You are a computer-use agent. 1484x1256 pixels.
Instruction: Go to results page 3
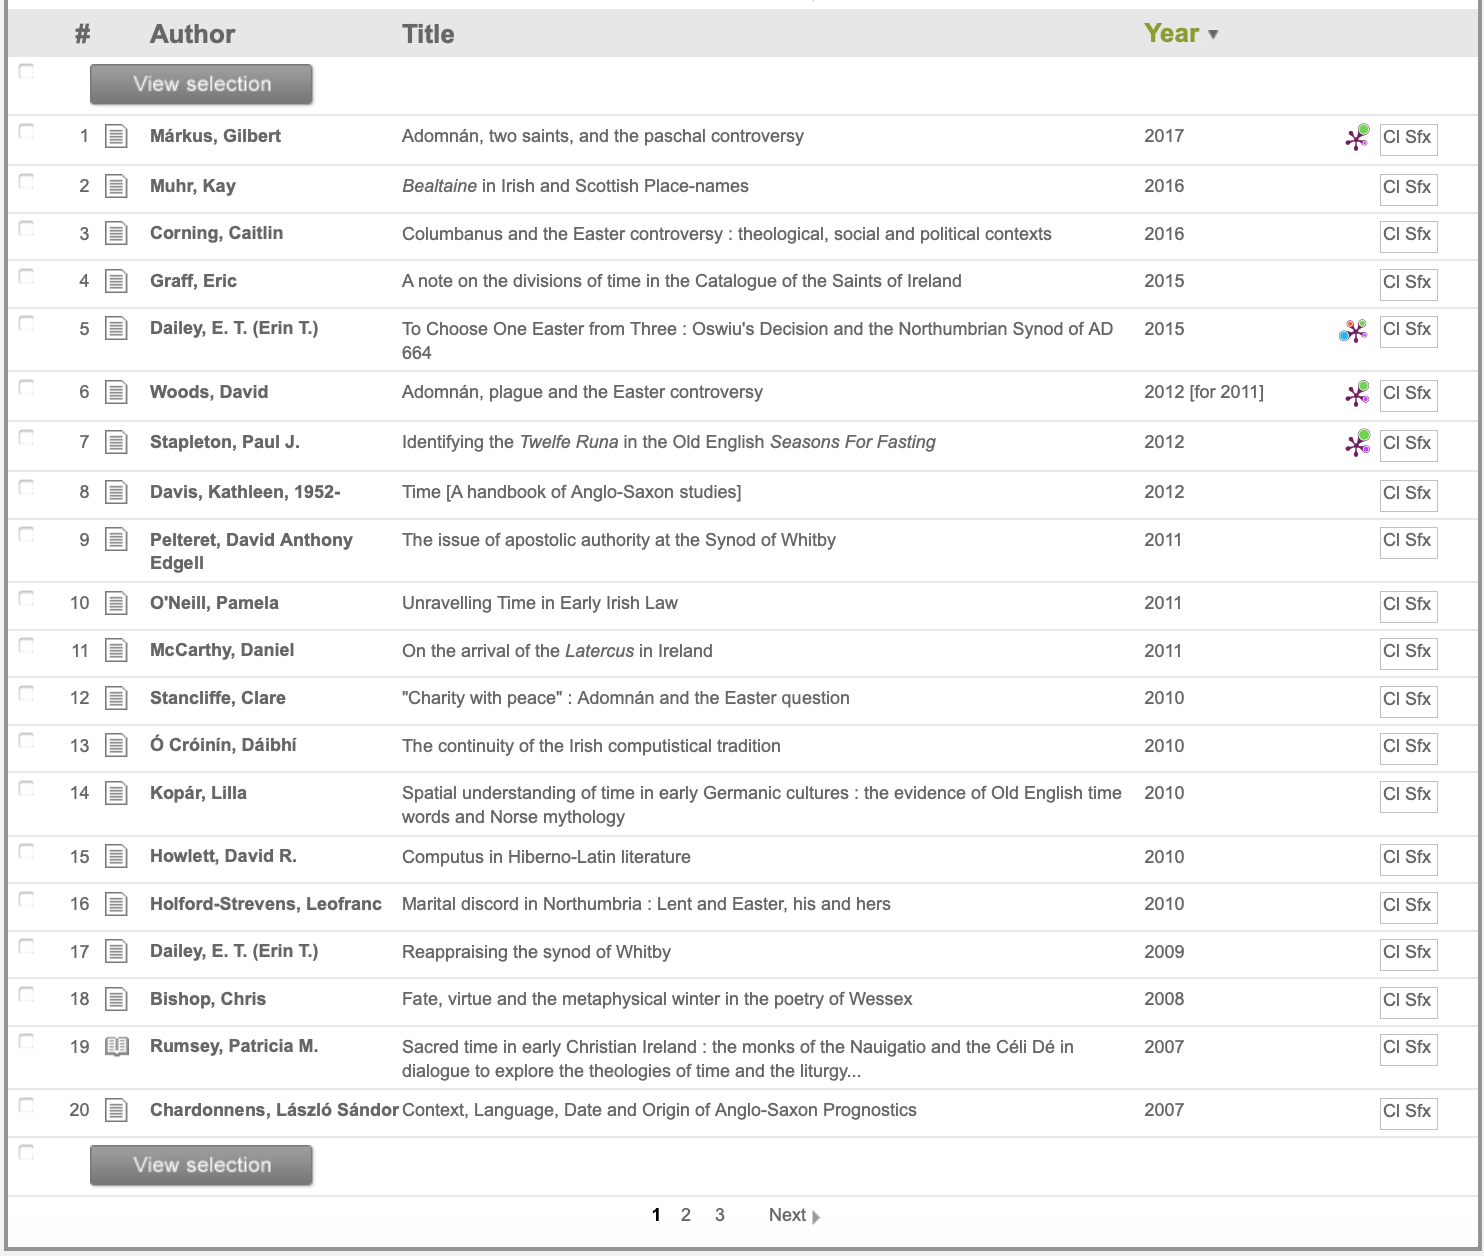(719, 1215)
